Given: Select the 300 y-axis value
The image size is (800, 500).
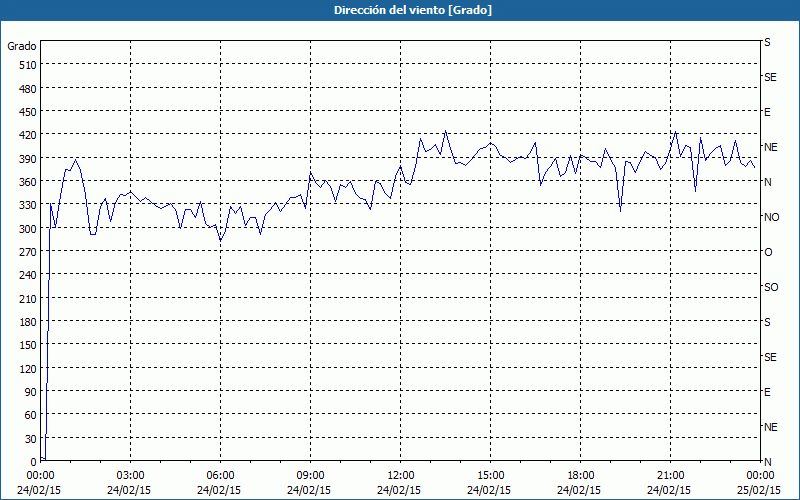Looking at the screenshot, I should tap(28, 229).
